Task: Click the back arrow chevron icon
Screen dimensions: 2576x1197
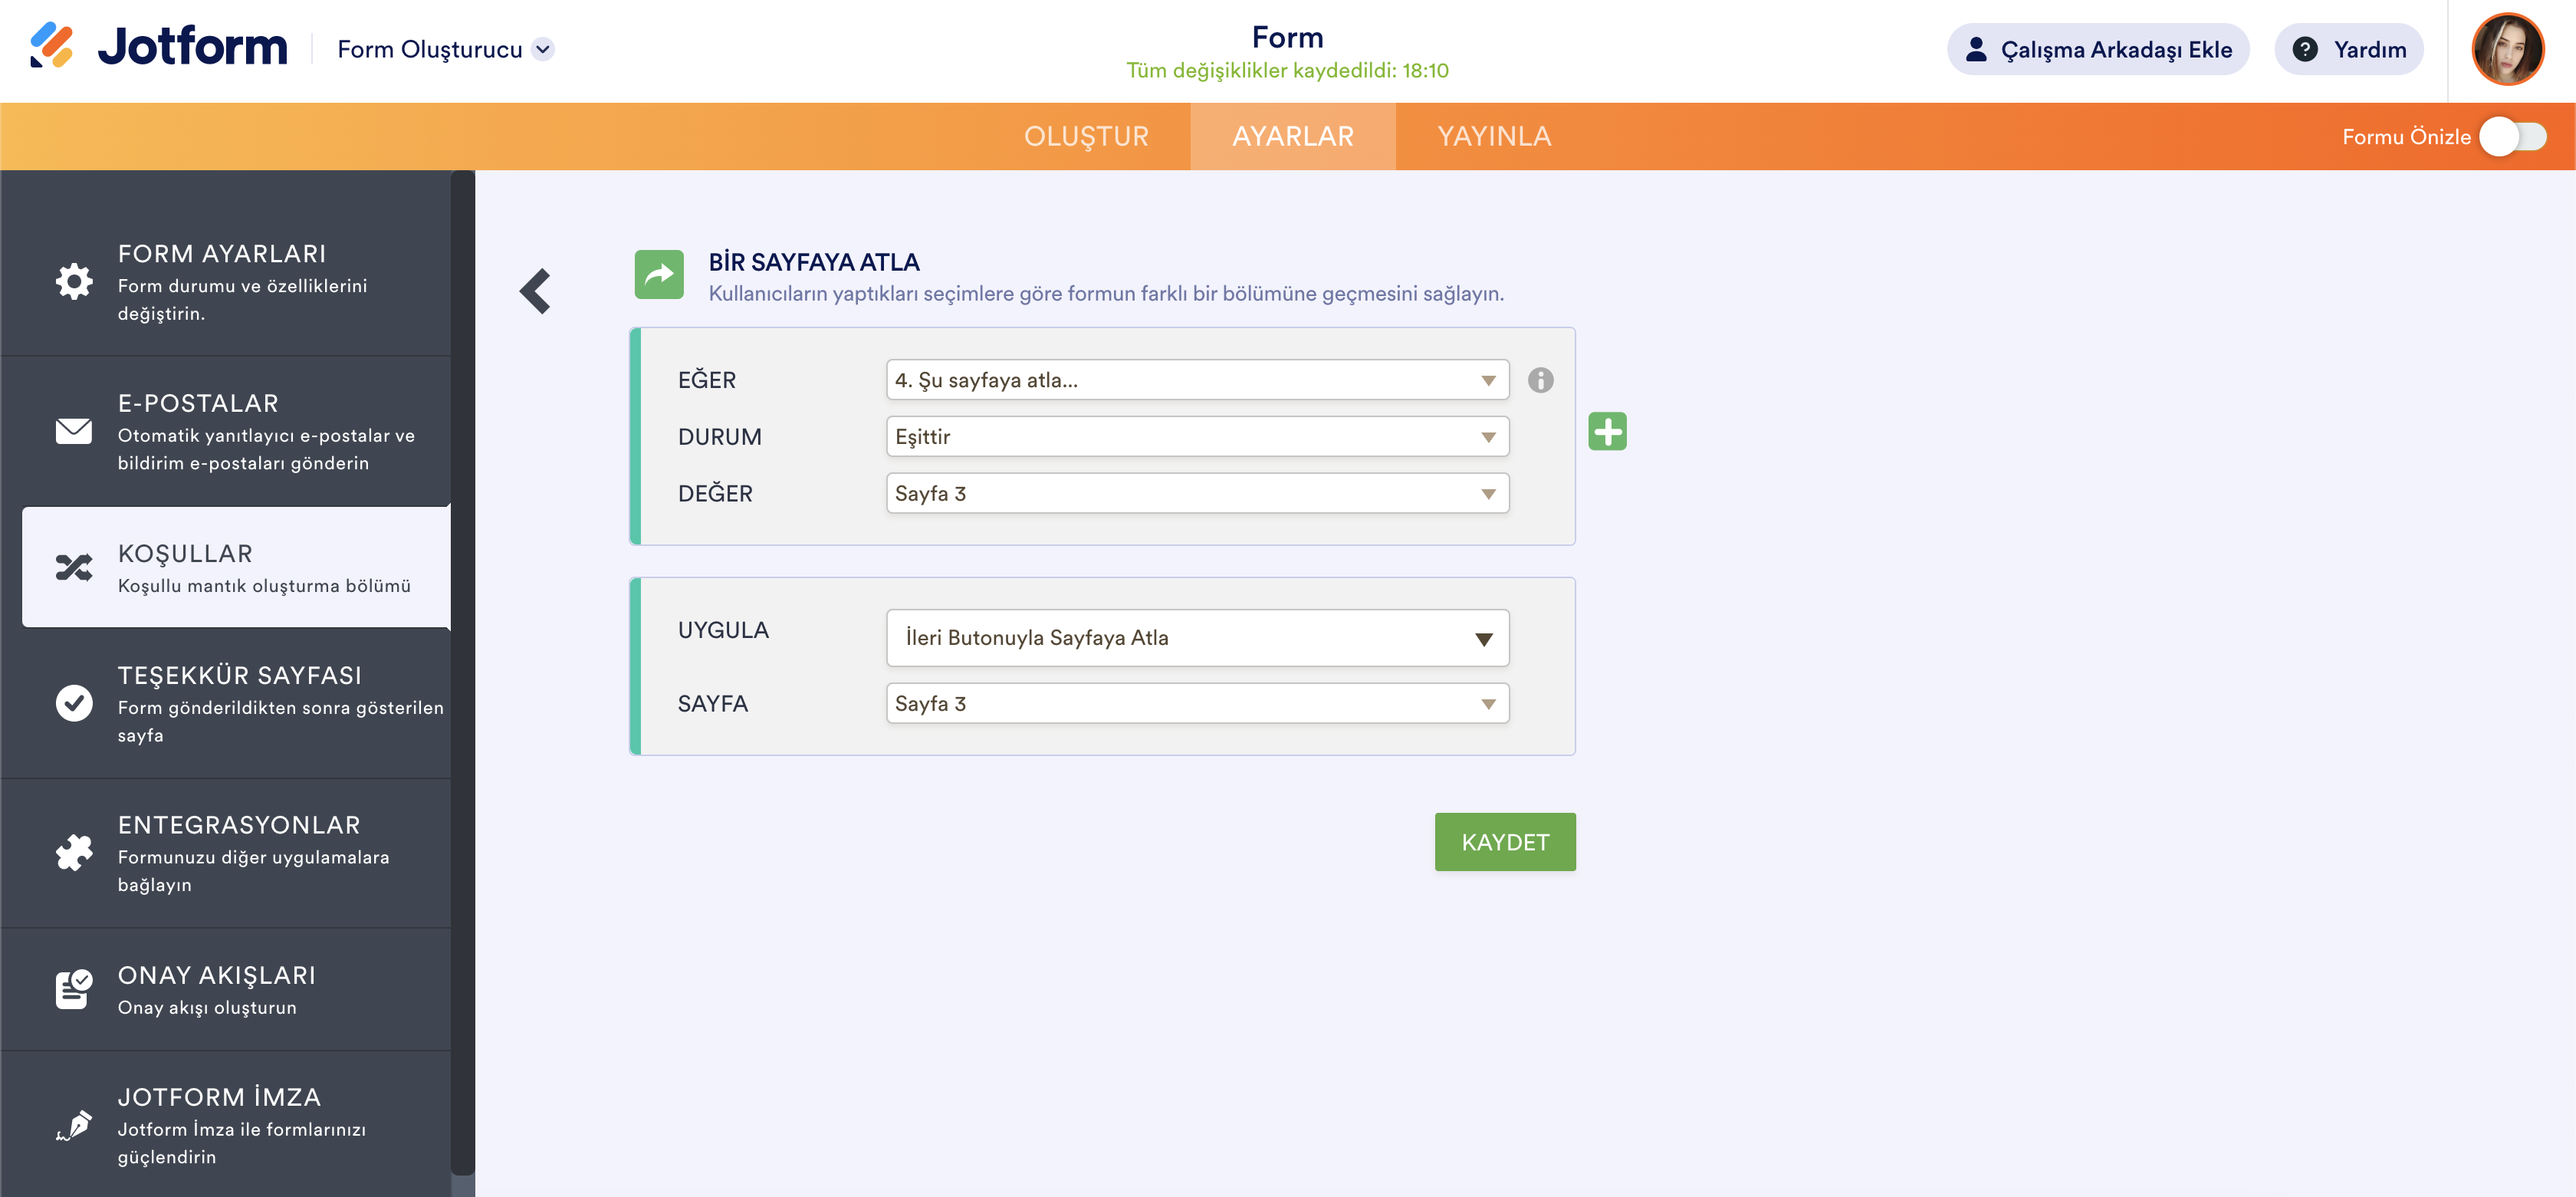Action: coord(536,291)
